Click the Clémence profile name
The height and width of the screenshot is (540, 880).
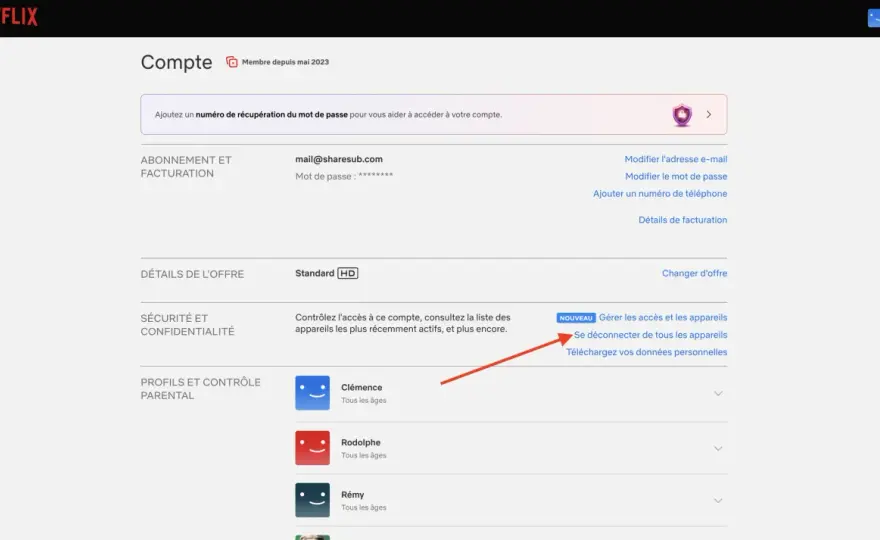(x=361, y=387)
